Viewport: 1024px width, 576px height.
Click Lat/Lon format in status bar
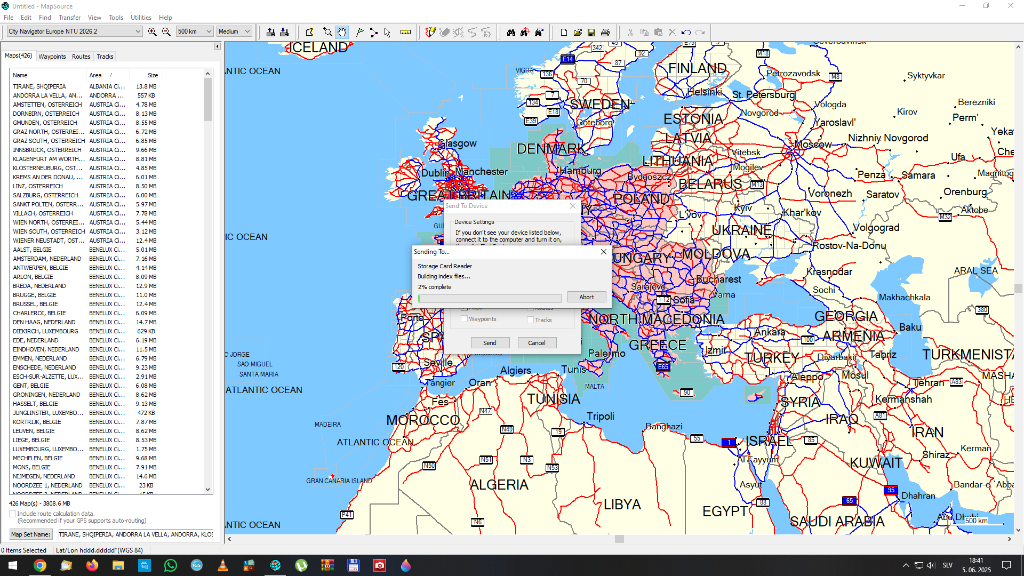point(99,551)
